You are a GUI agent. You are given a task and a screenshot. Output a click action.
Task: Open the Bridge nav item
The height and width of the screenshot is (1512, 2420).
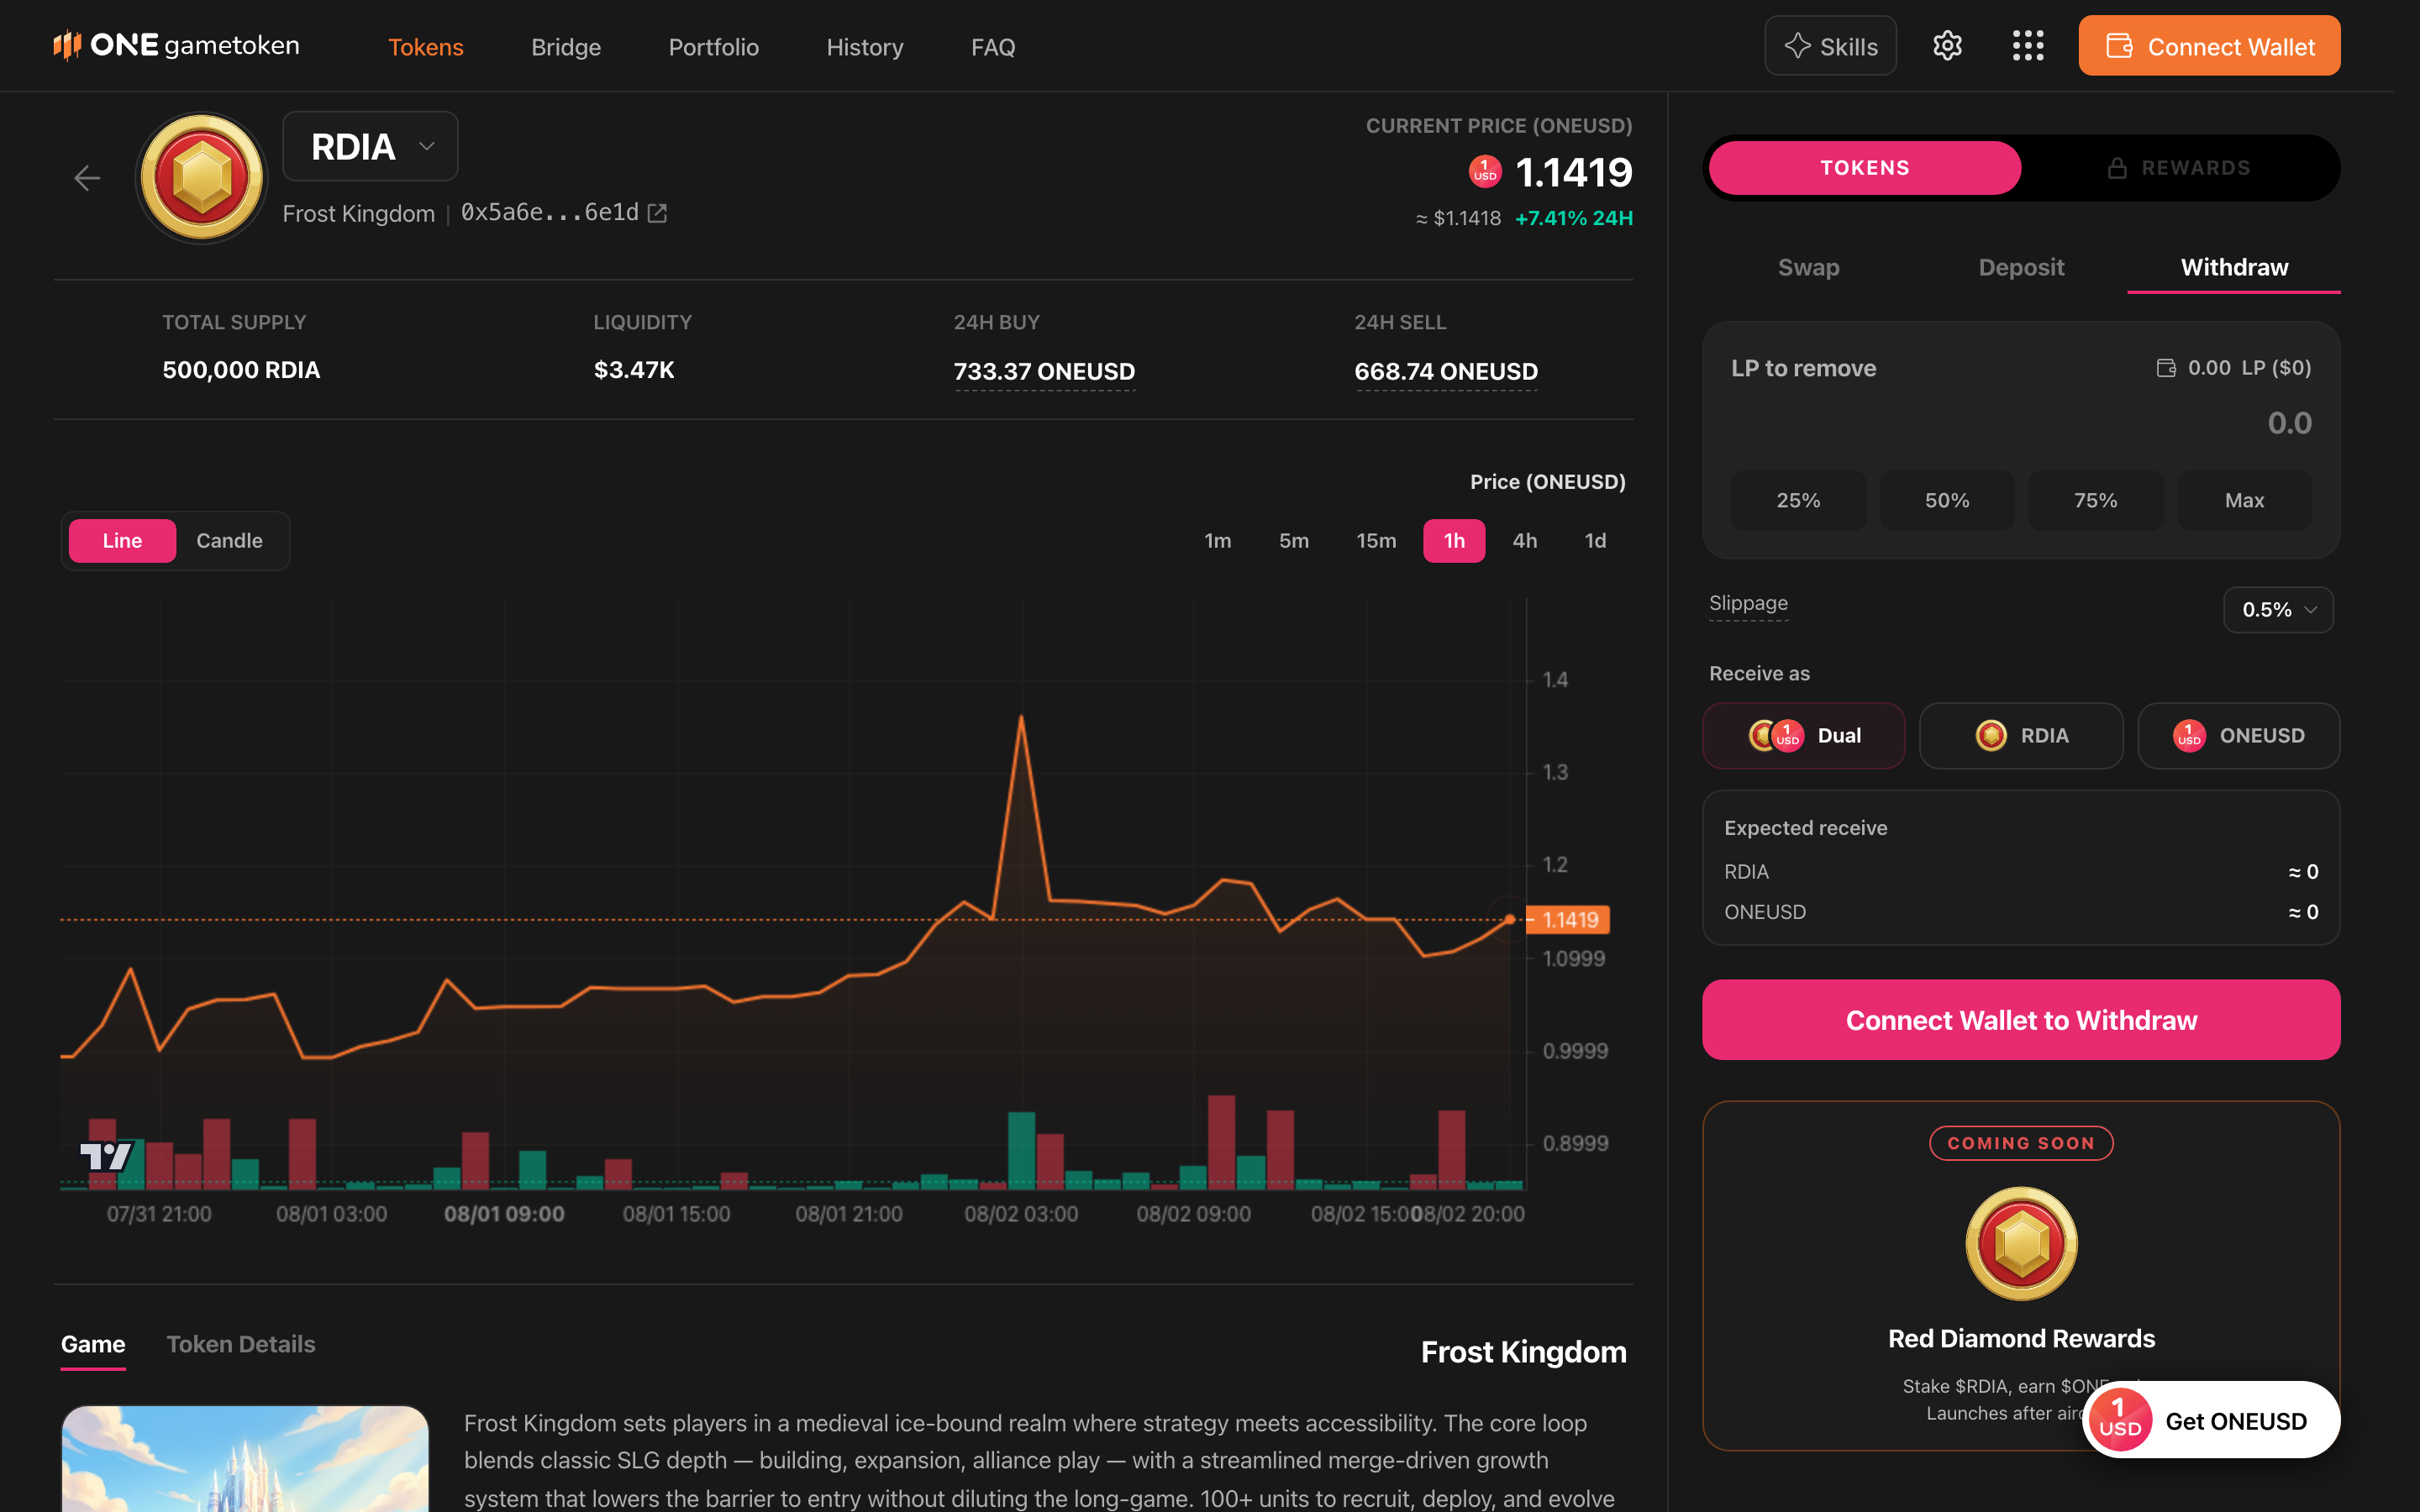click(x=566, y=47)
